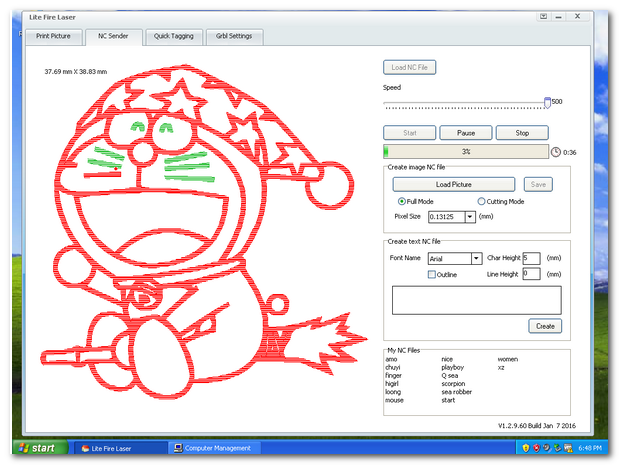Click the Load NC File button
Viewport: 619px width, 465px height.
[409, 68]
